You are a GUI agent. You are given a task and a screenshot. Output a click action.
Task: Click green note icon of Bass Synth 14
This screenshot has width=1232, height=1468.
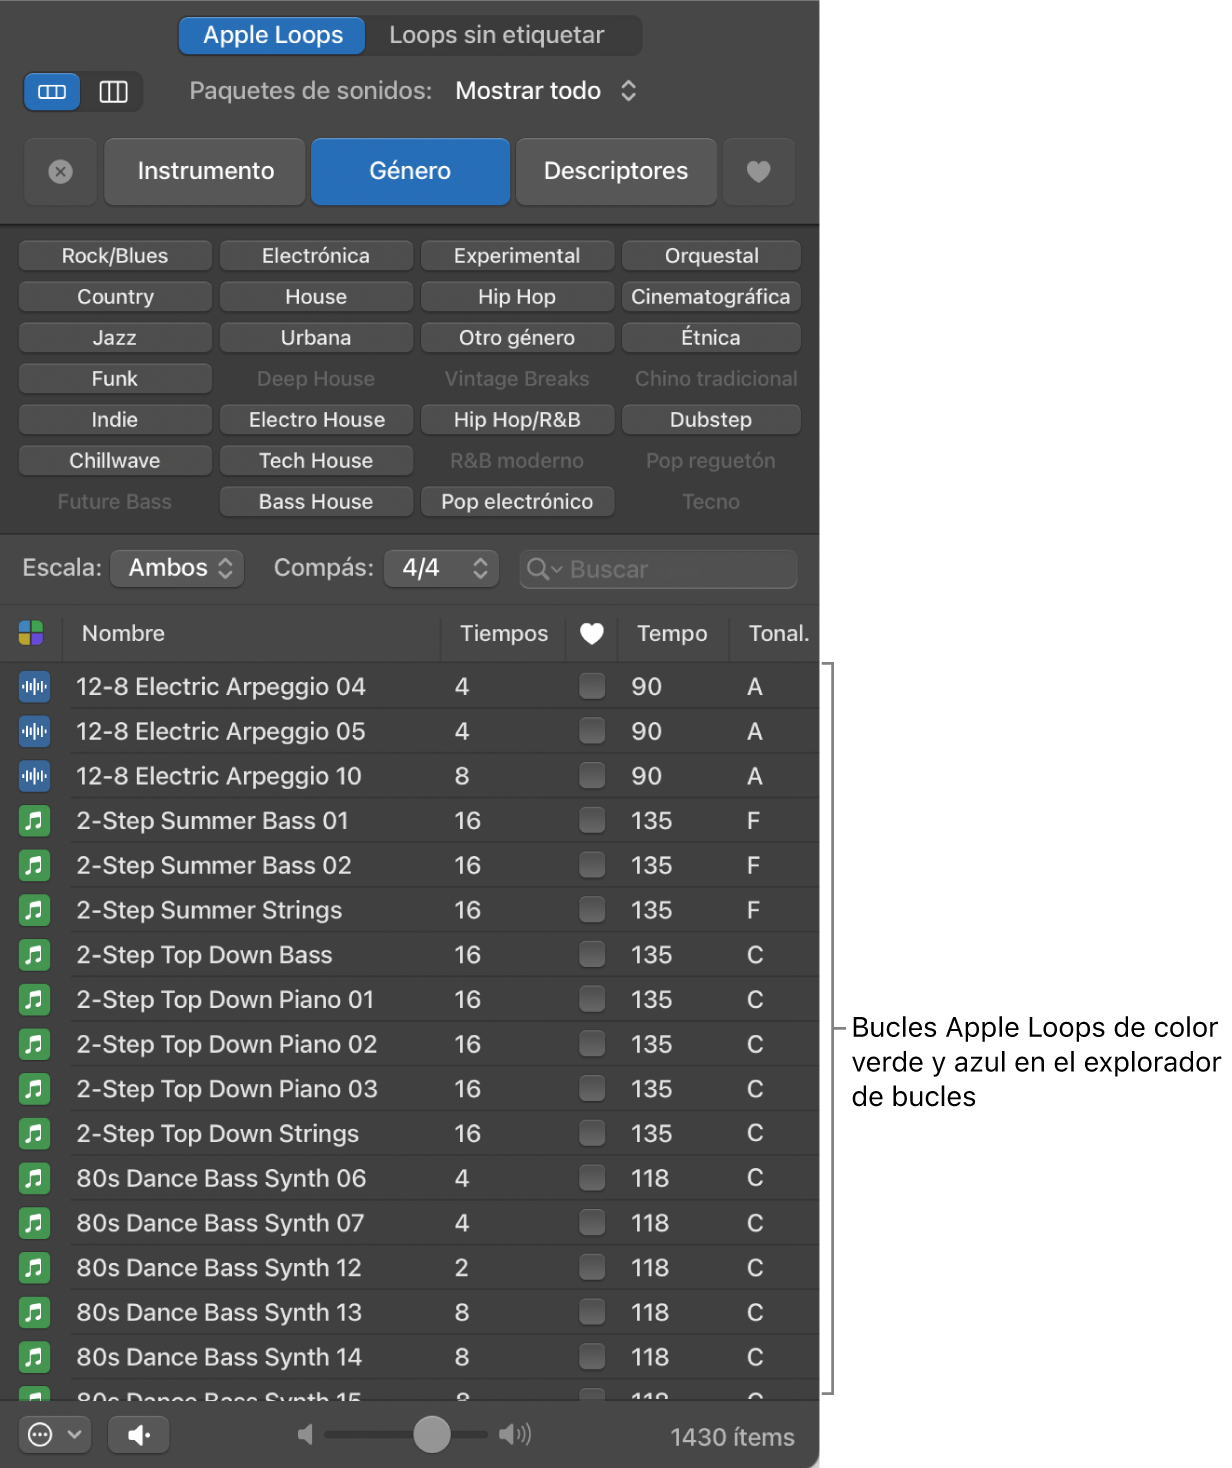(35, 1357)
